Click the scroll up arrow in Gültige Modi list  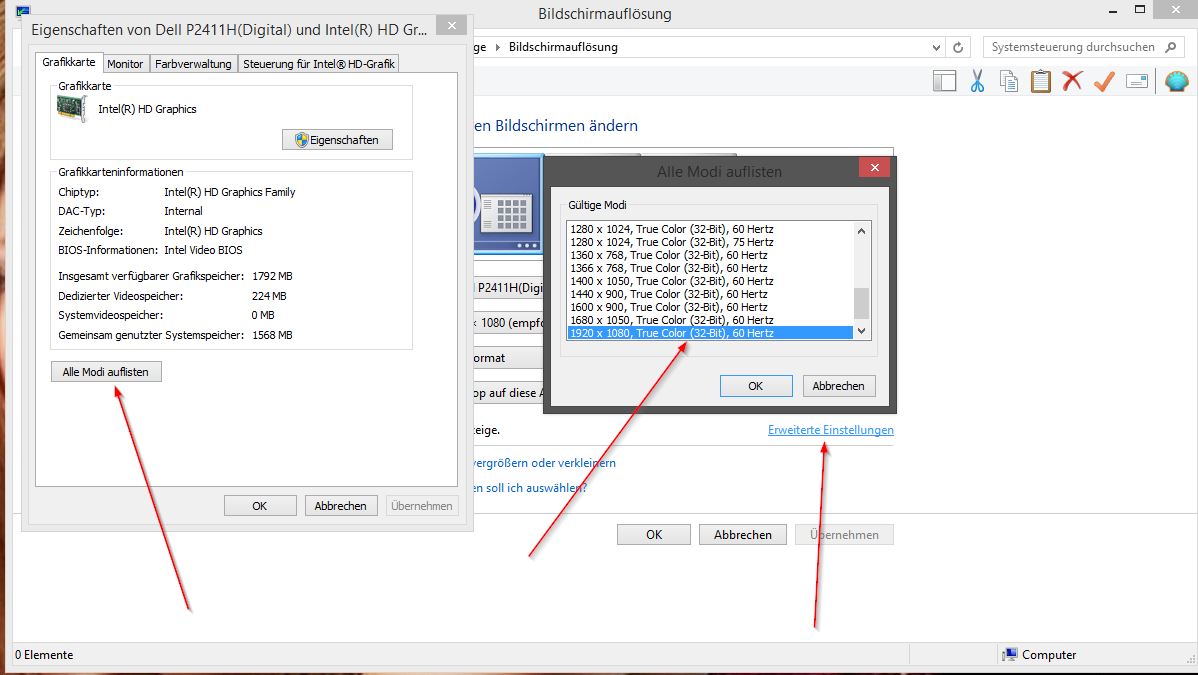(862, 231)
